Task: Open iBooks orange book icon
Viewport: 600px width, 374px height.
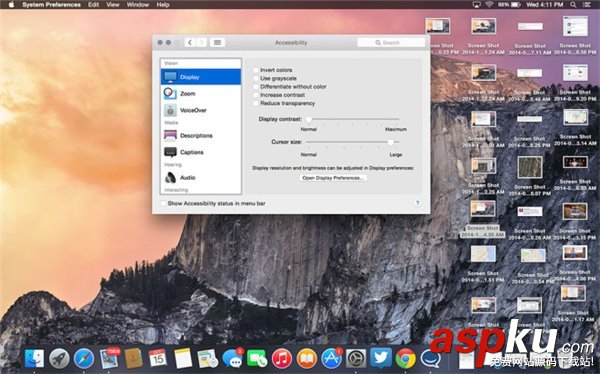Action: point(307,359)
